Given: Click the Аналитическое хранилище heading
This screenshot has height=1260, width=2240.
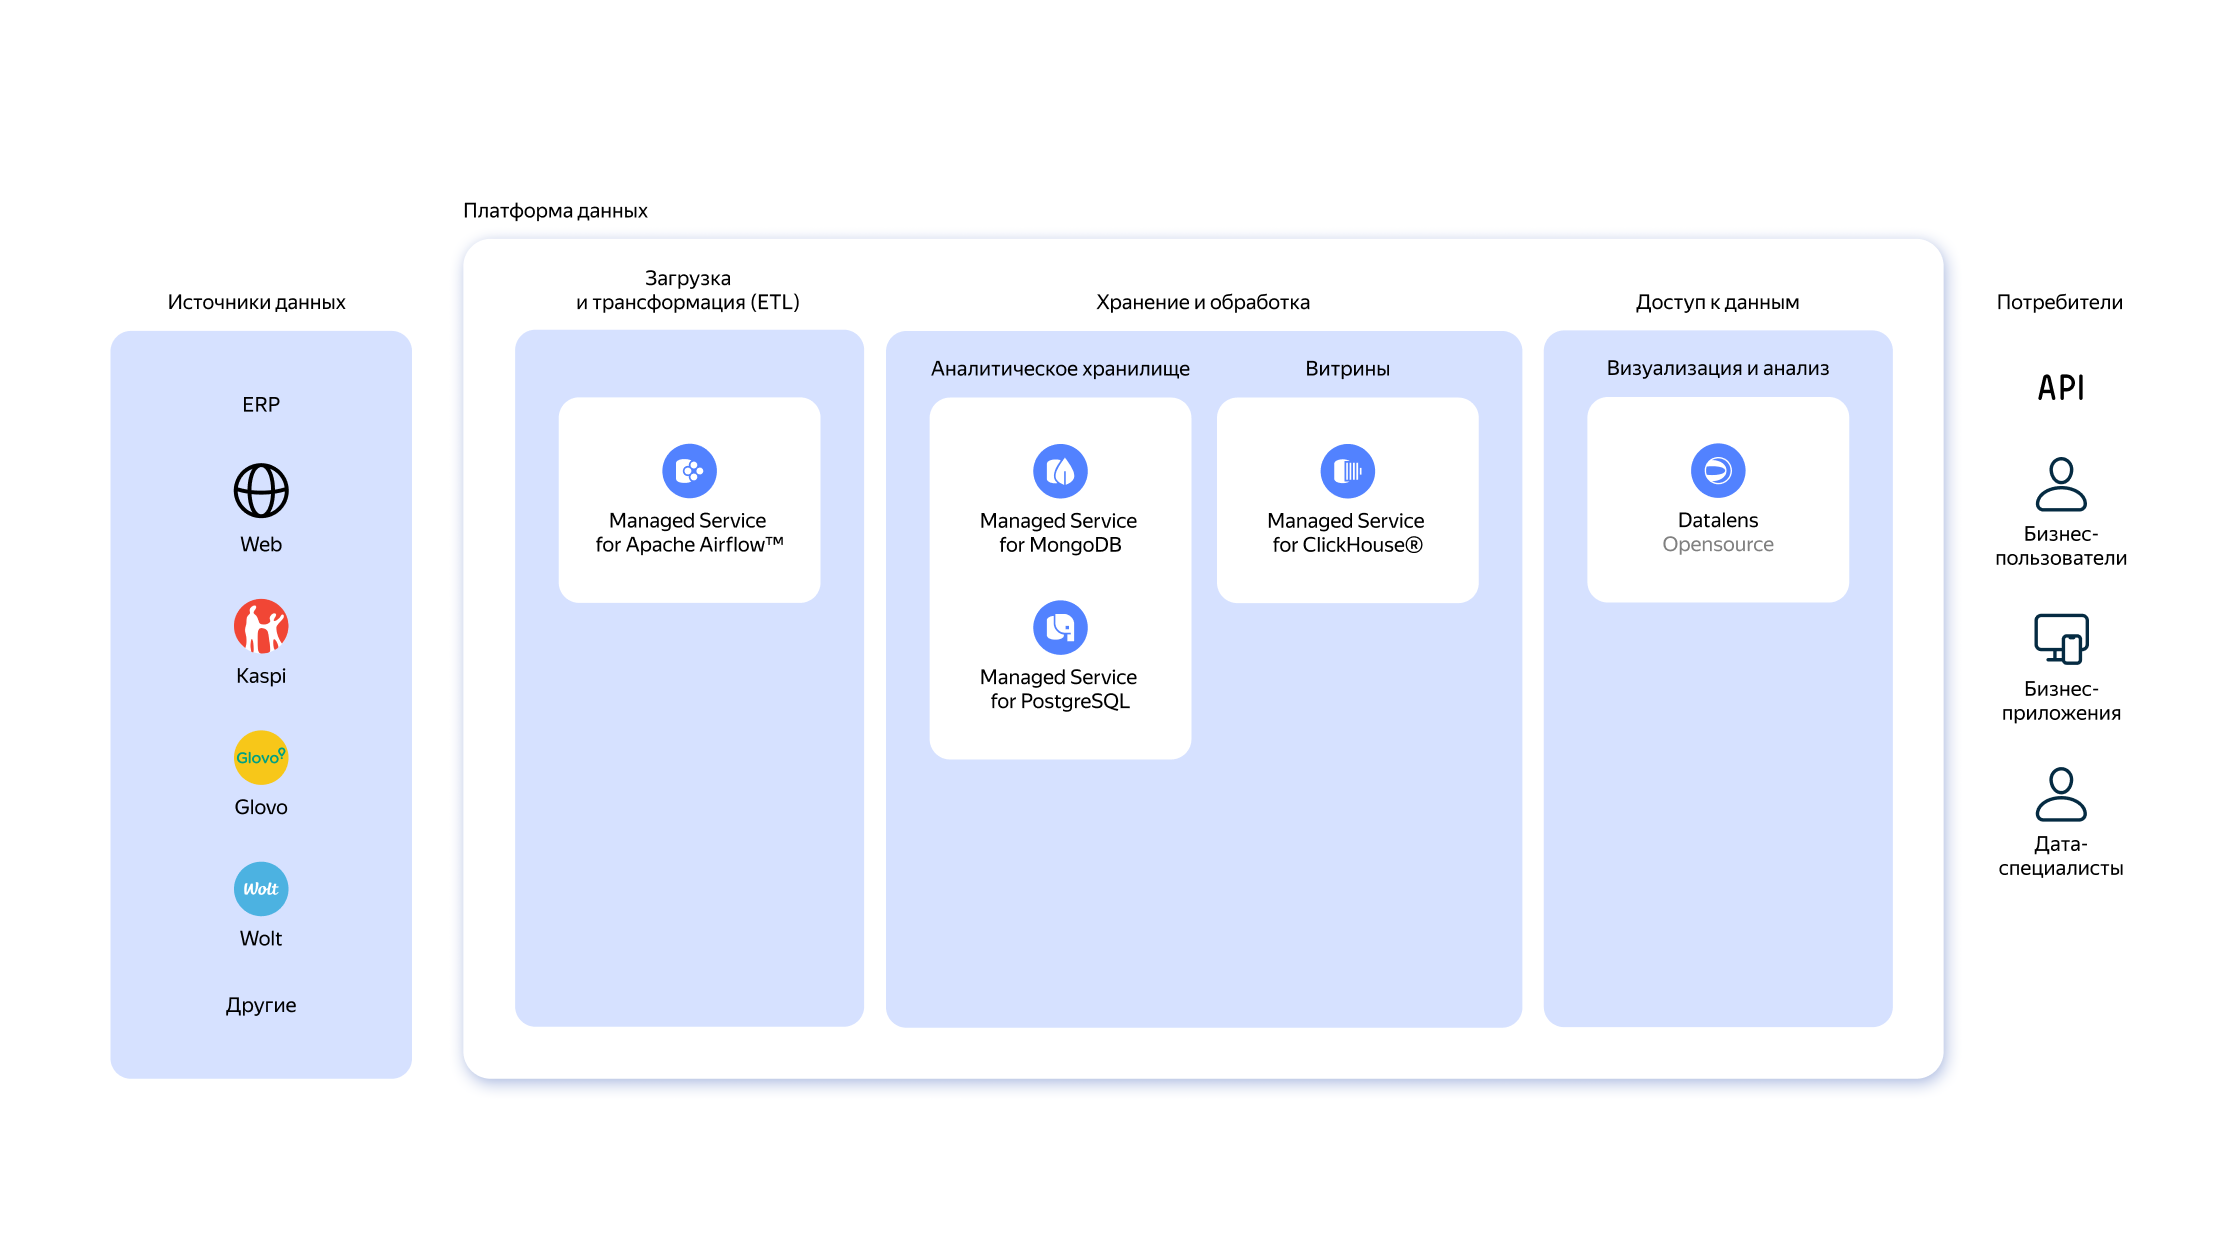Looking at the screenshot, I should 1060,369.
